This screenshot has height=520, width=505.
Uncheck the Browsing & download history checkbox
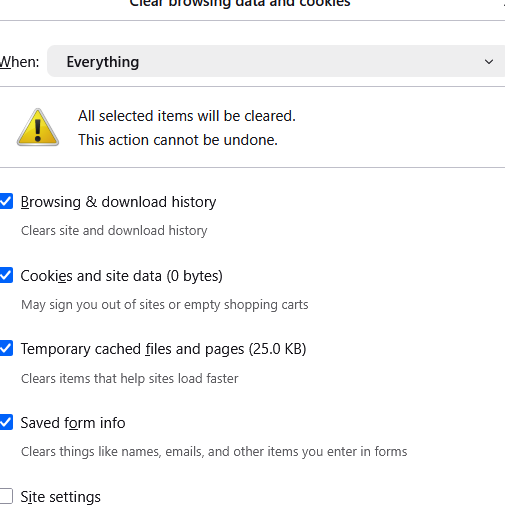pos(6,201)
